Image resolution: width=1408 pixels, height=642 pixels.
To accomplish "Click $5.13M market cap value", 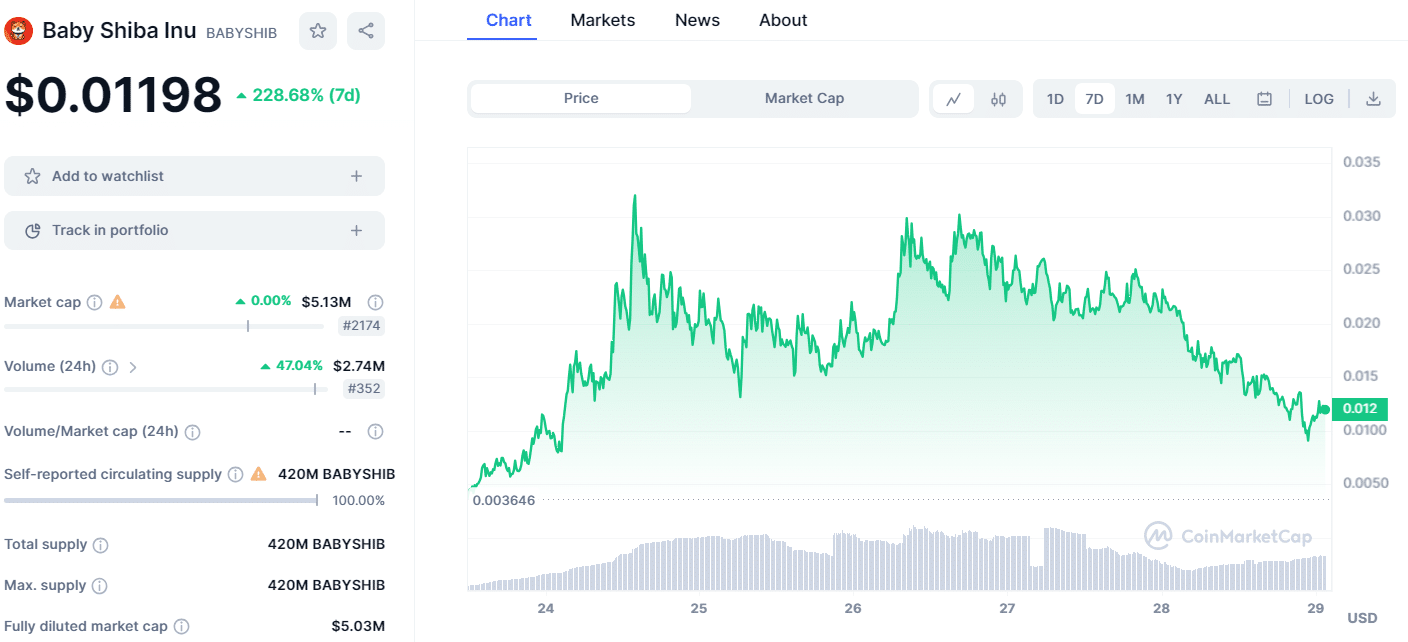I will click(x=326, y=302).
